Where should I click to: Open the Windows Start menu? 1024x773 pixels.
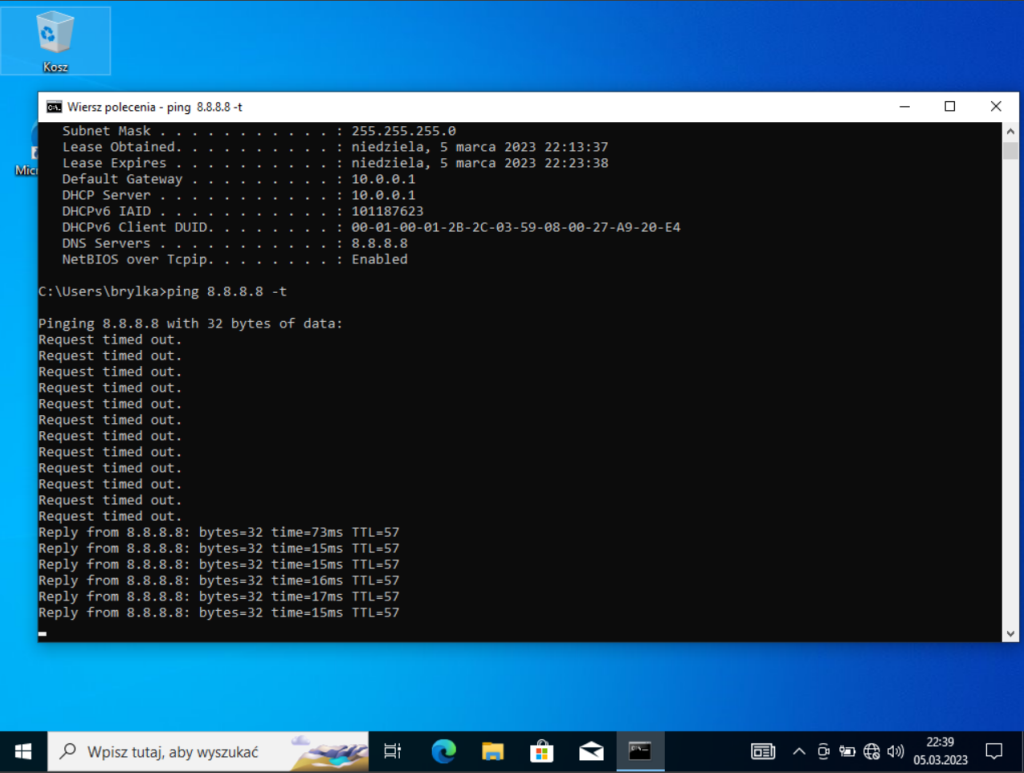click(24, 751)
